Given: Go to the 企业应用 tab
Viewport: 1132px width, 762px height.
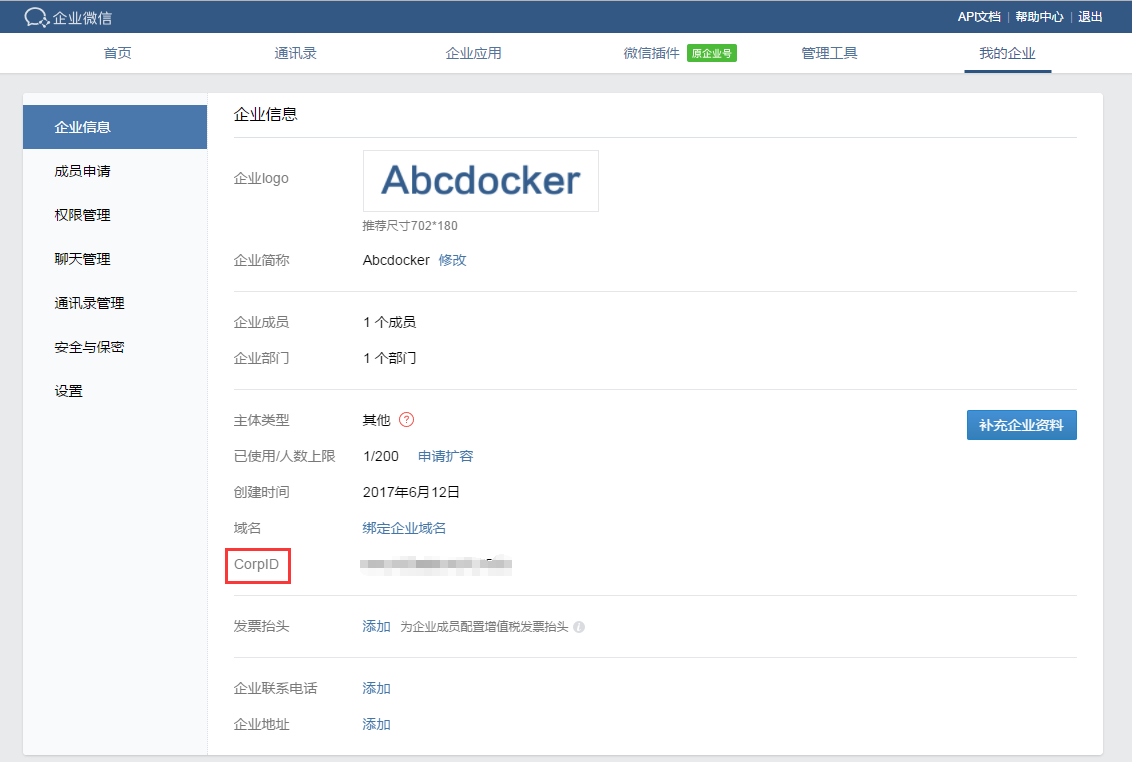Looking at the screenshot, I should (473, 54).
